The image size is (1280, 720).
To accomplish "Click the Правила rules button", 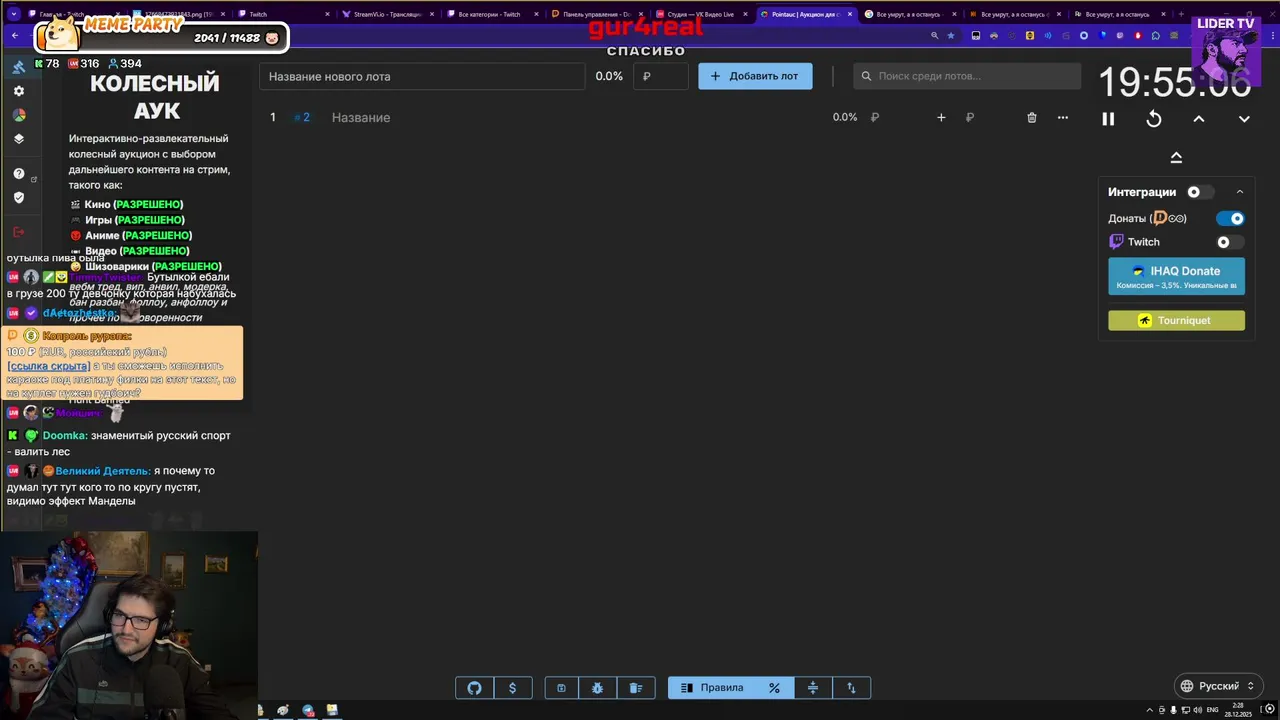I will (x=711, y=688).
